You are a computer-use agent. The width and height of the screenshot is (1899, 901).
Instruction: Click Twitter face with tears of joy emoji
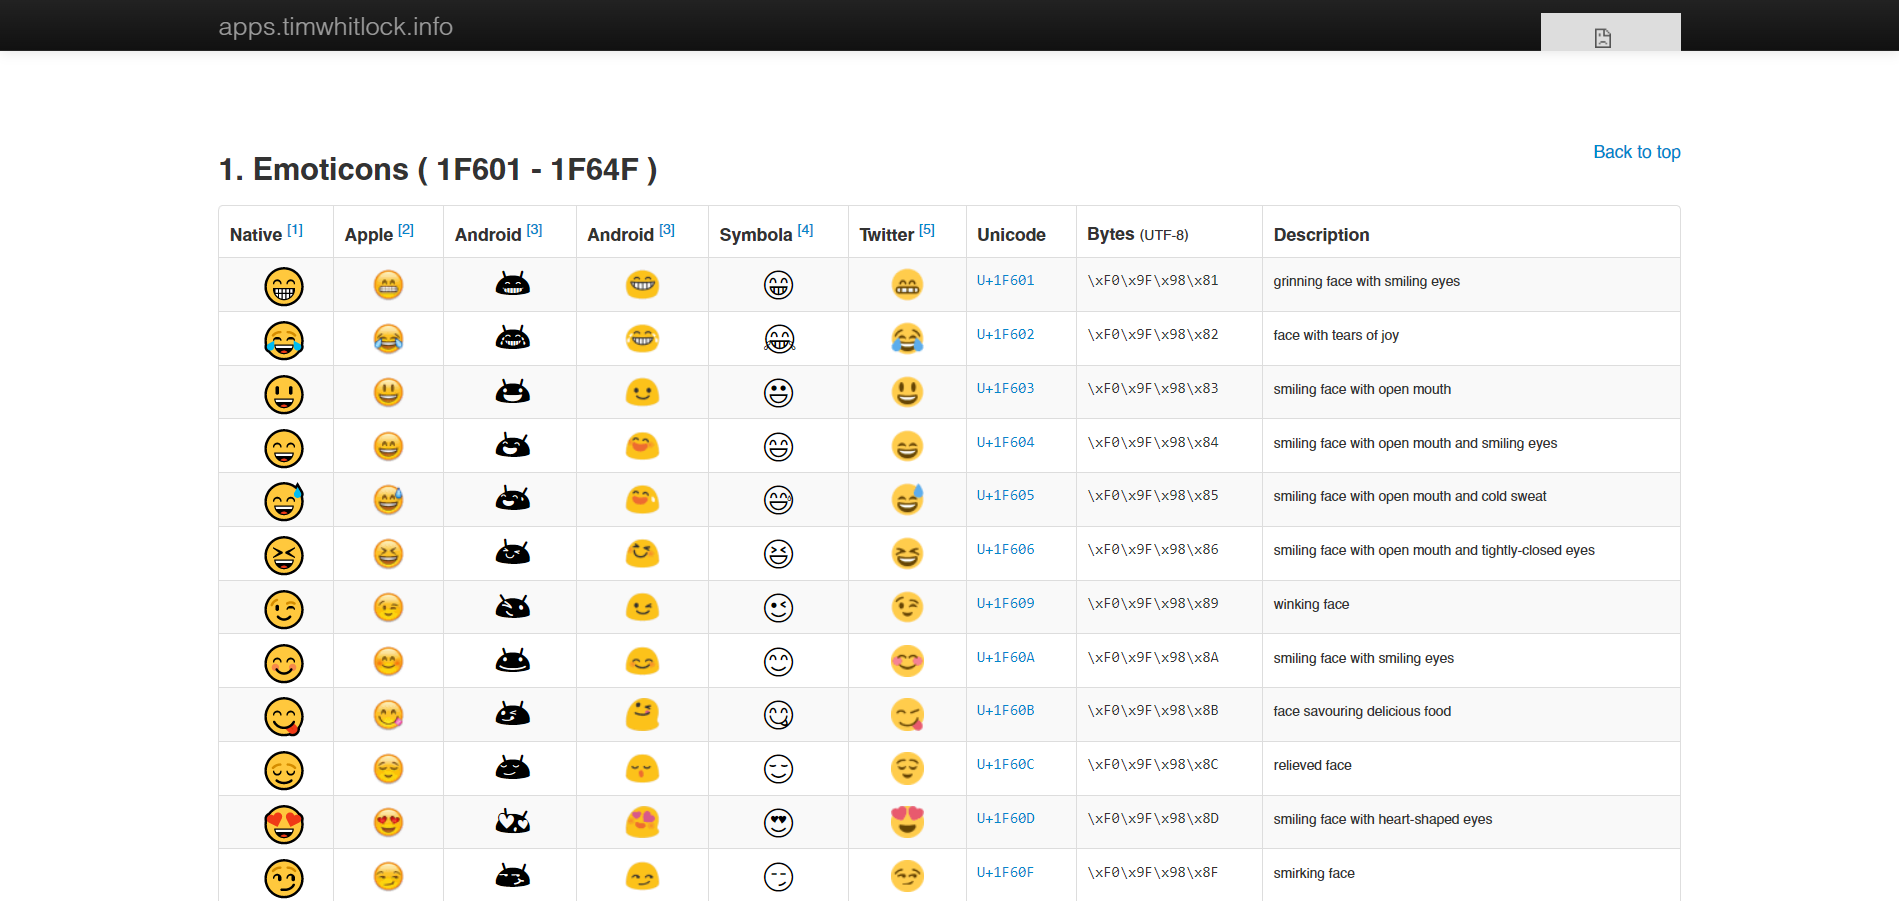907,339
